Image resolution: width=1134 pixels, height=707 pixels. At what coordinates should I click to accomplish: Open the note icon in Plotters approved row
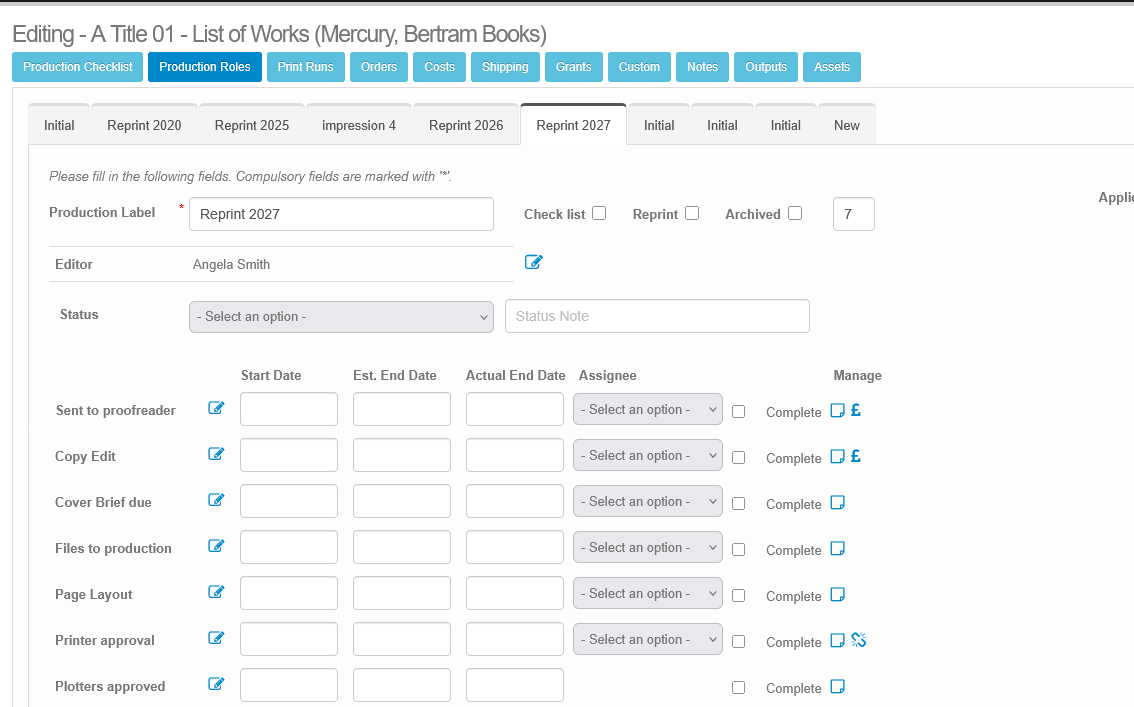(x=838, y=687)
